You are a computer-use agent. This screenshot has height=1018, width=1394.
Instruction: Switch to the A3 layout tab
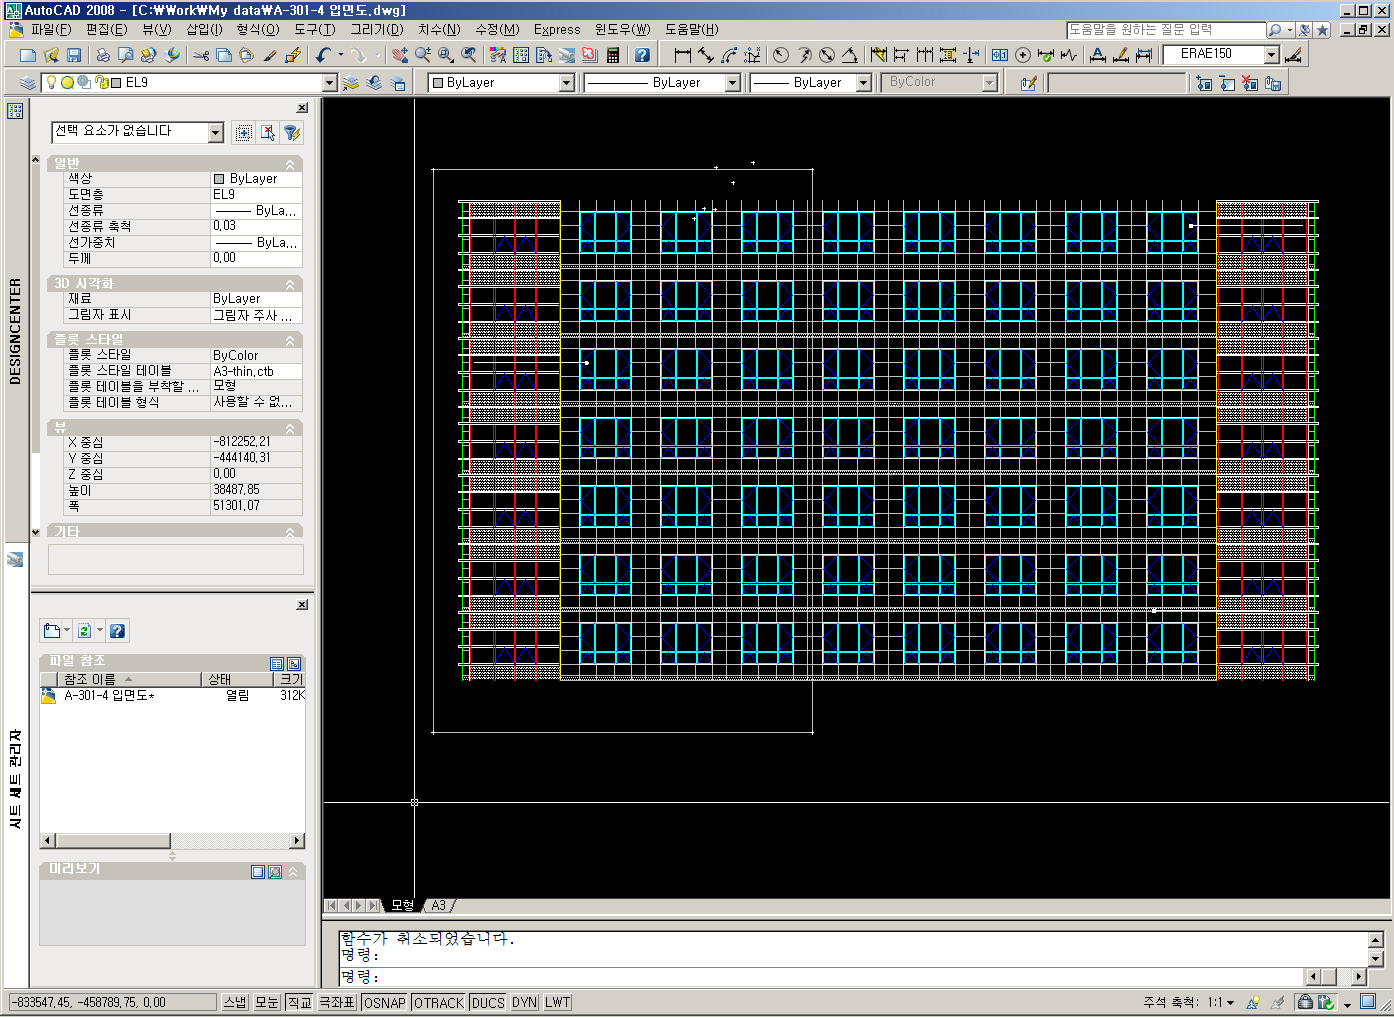(438, 905)
